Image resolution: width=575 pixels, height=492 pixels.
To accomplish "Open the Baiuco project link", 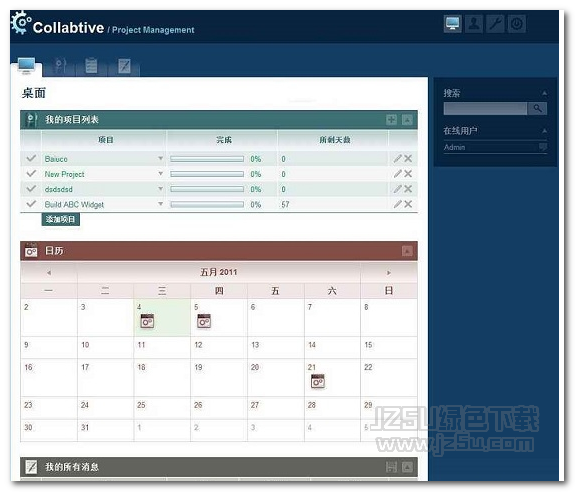I will click(56, 159).
